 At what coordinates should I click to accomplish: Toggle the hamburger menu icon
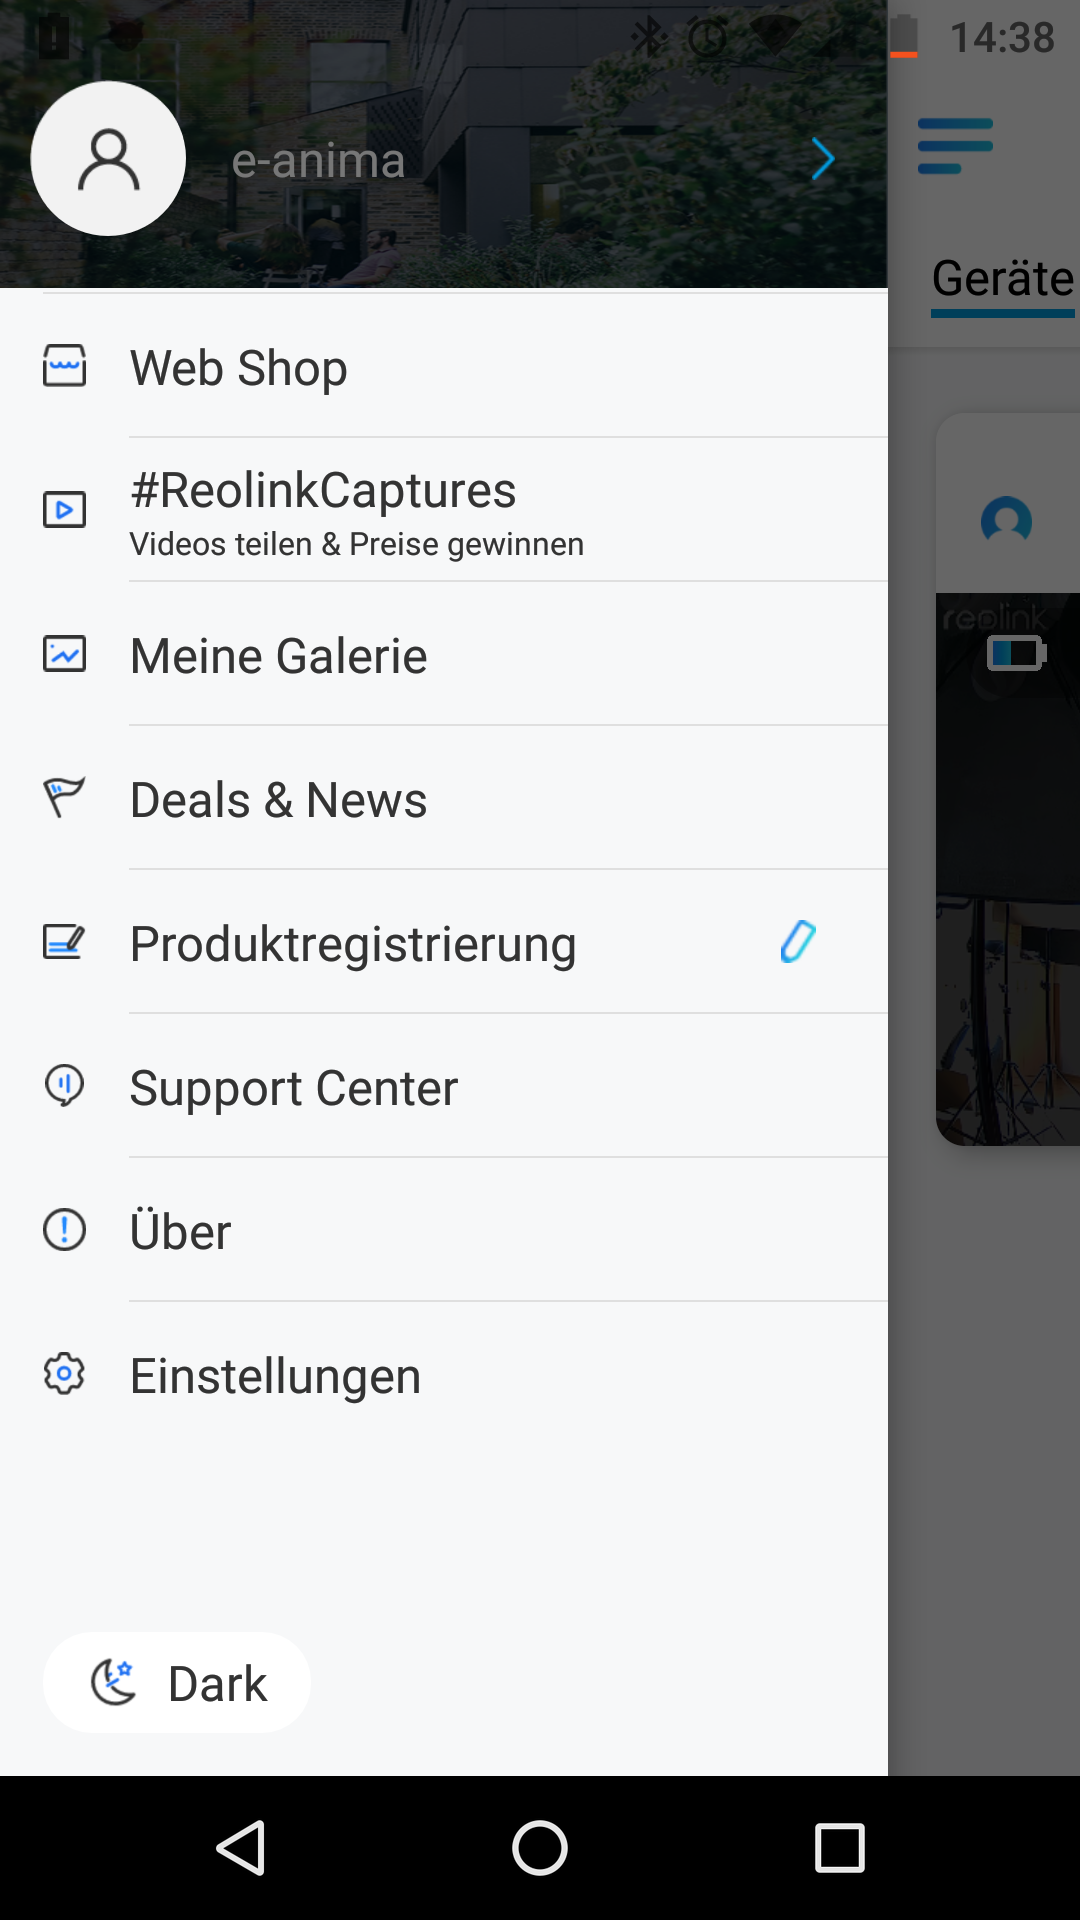click(955, 146)
